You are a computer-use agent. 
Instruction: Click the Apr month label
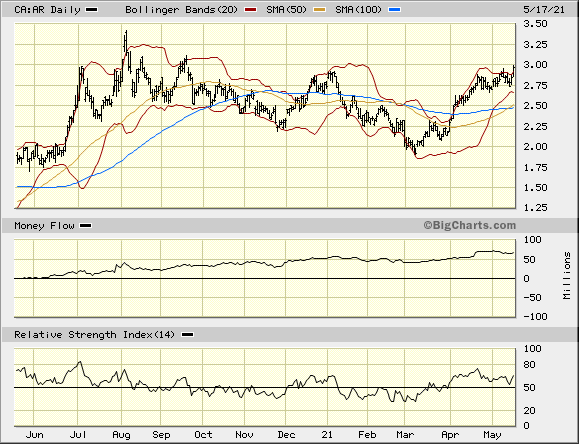click(x=450, y=435)
